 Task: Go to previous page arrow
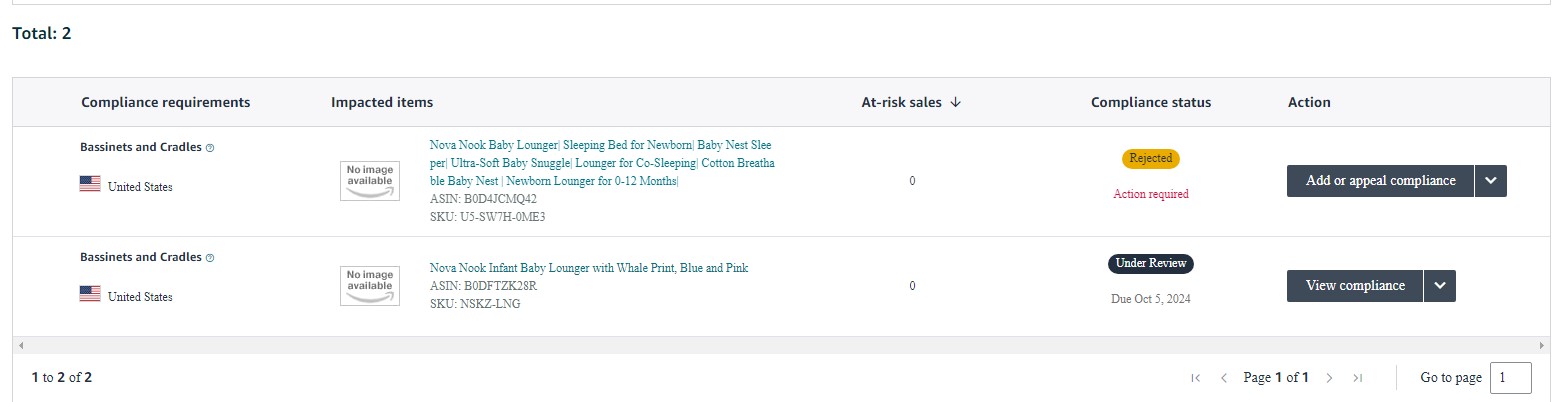(x=1223, y=378)
